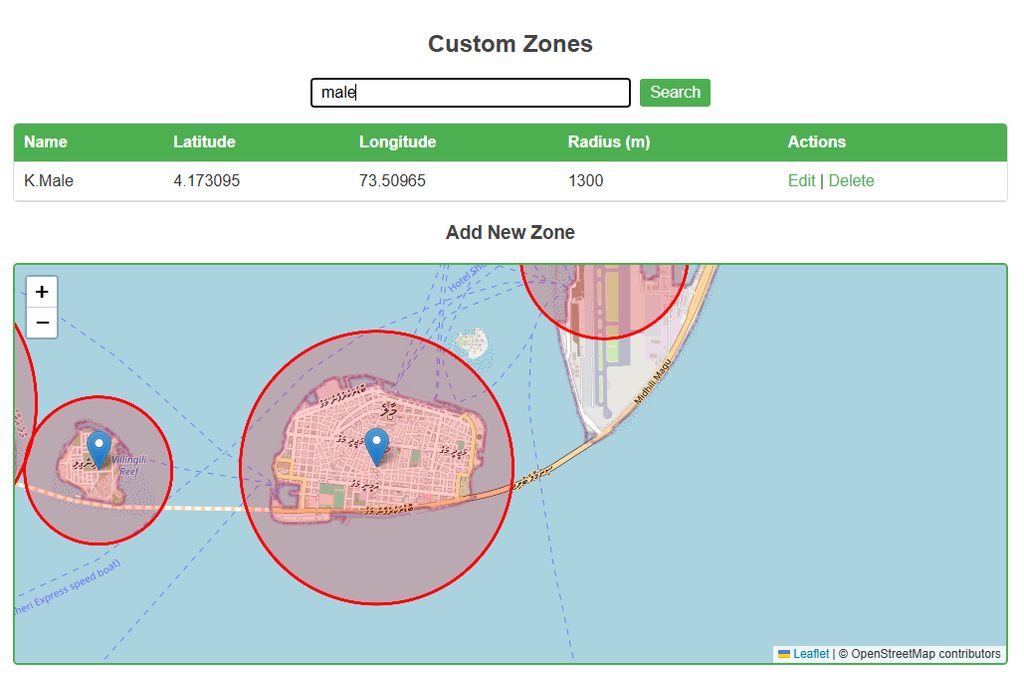Select the blue marker on Male island
The image size is (1024, 682).
point(377,447)
